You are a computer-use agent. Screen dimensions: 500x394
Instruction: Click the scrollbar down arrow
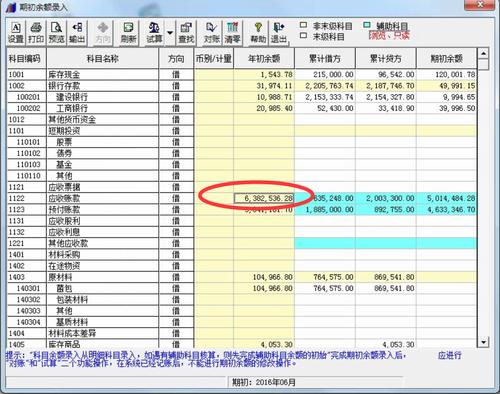click(483, 342)
